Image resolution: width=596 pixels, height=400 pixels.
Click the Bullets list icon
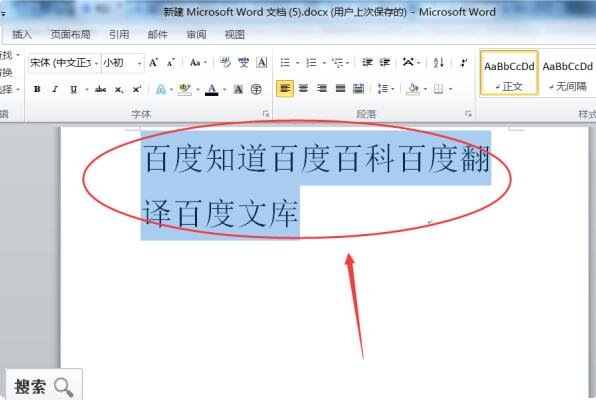coord(285,63)
